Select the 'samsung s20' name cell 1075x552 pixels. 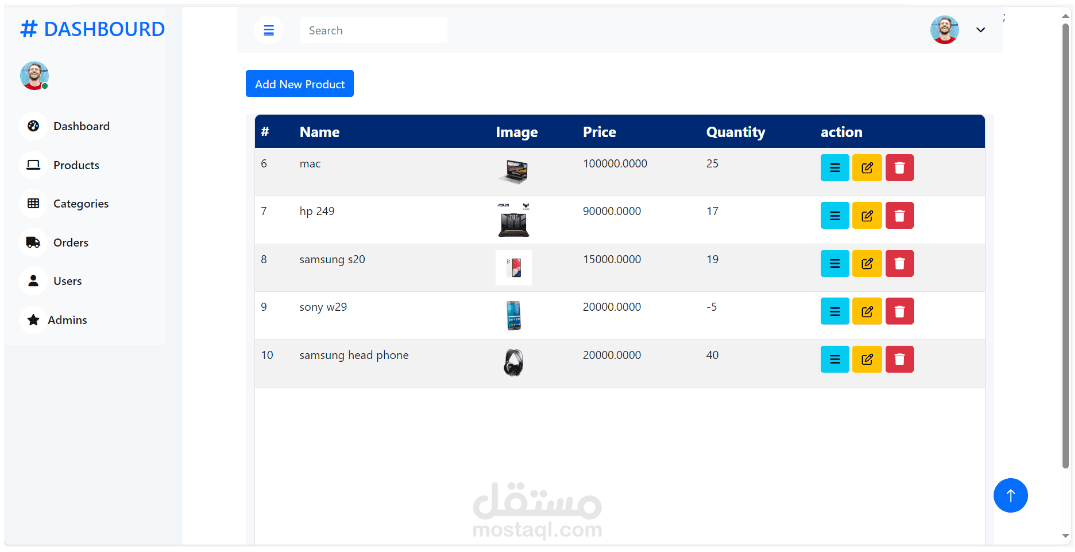332,259
